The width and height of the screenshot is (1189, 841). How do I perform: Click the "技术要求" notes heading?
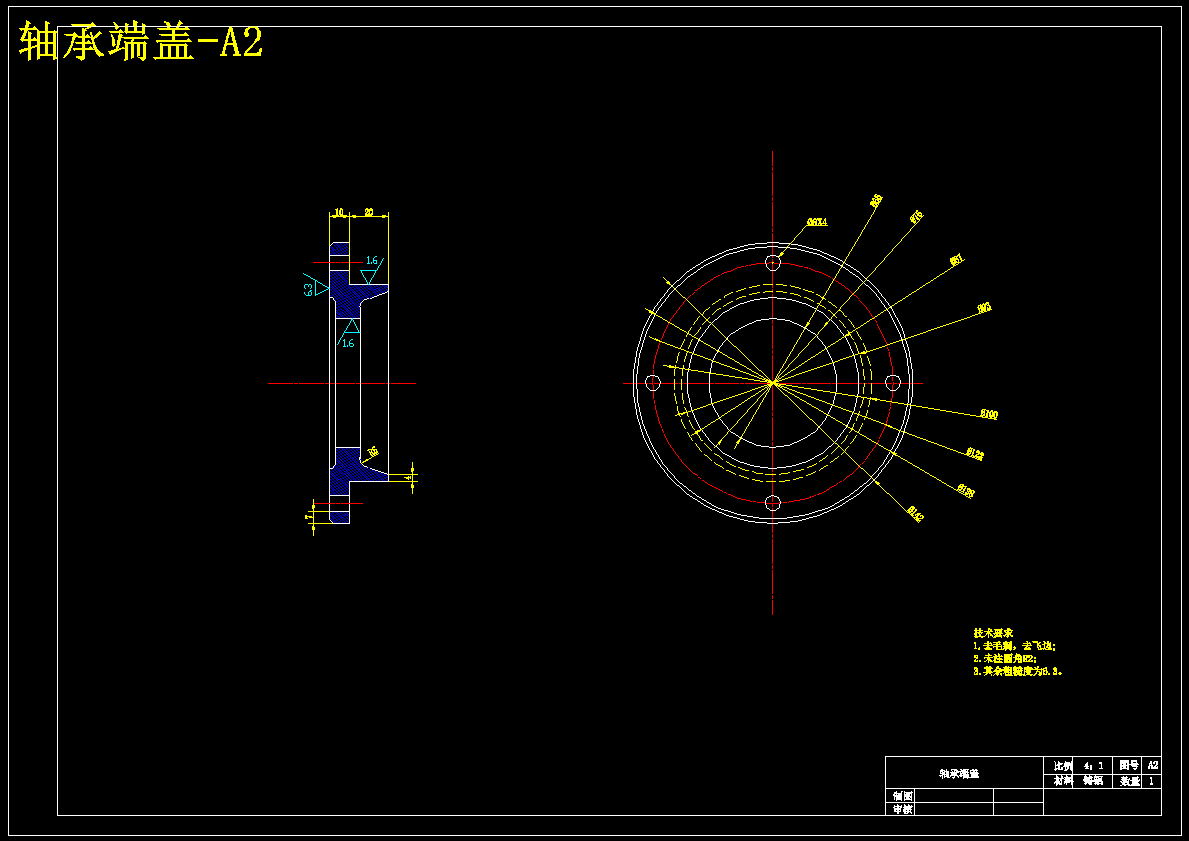pyautogui.click(x=993, y=632)
